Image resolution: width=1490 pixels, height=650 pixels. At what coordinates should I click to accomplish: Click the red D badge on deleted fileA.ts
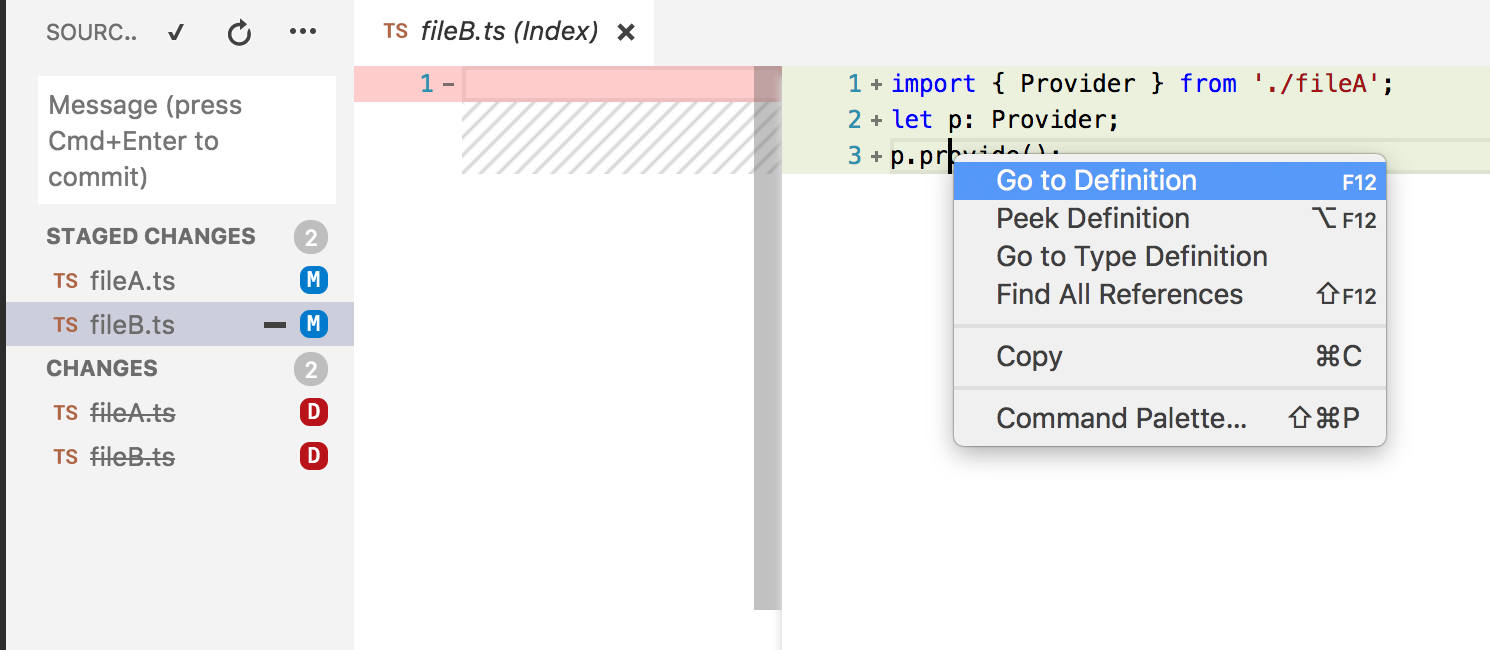click(x=314, y=412)
